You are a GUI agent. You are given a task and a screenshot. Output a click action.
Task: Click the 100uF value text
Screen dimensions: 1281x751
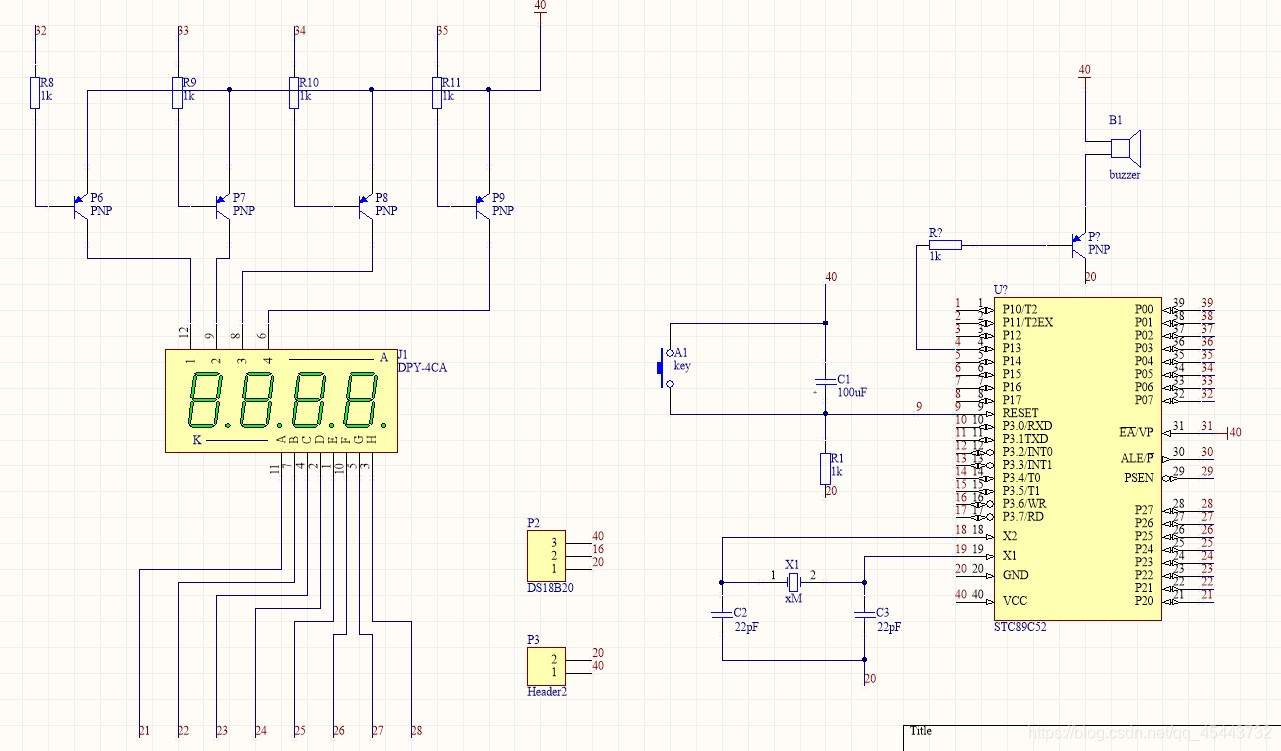(x=852, y=393)
